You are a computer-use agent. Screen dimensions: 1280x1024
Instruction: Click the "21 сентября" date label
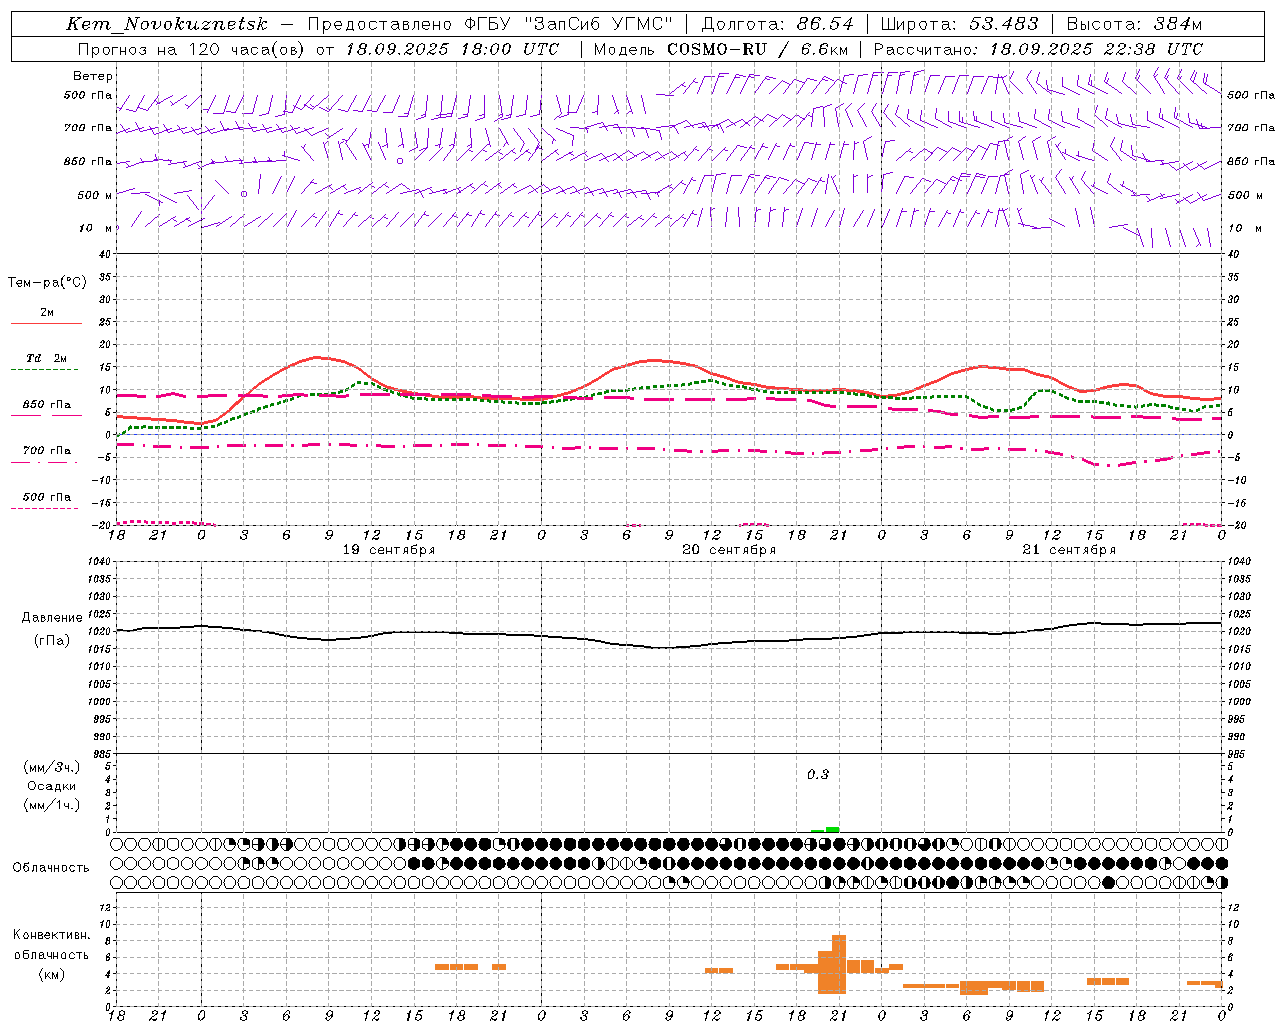[1069, 550]
